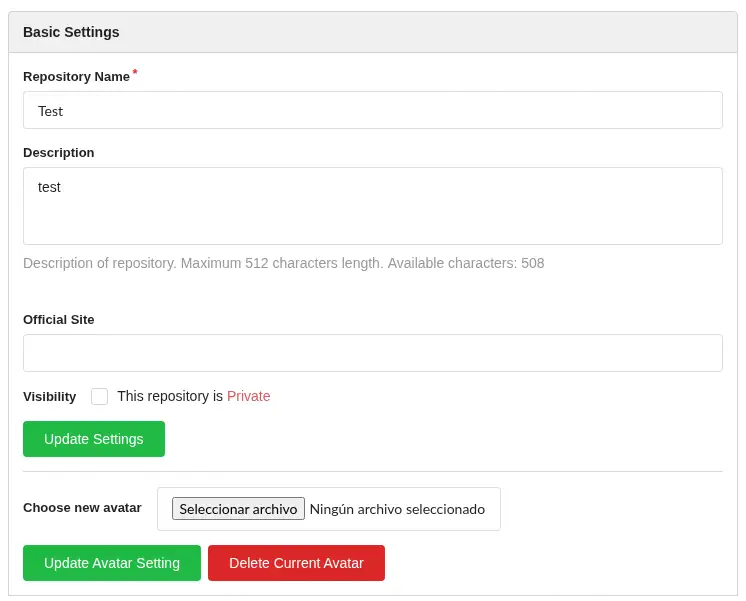
Task: Click the "Available characters: 508" counter
Action: tap(465, 263)
